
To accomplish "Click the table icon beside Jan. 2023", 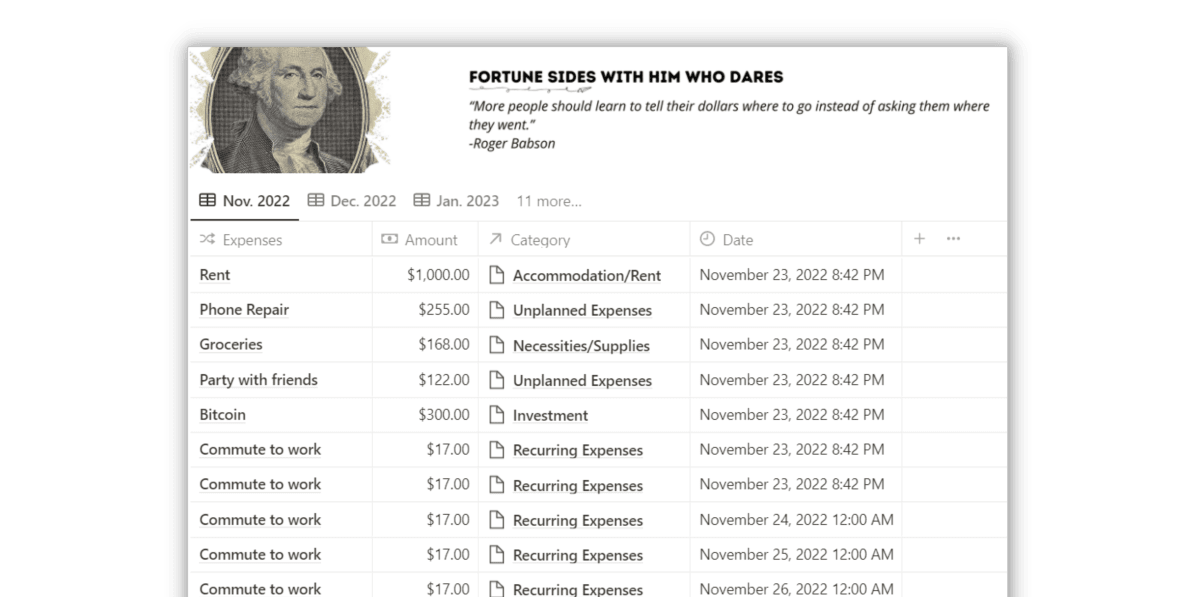I will [421, 200].
